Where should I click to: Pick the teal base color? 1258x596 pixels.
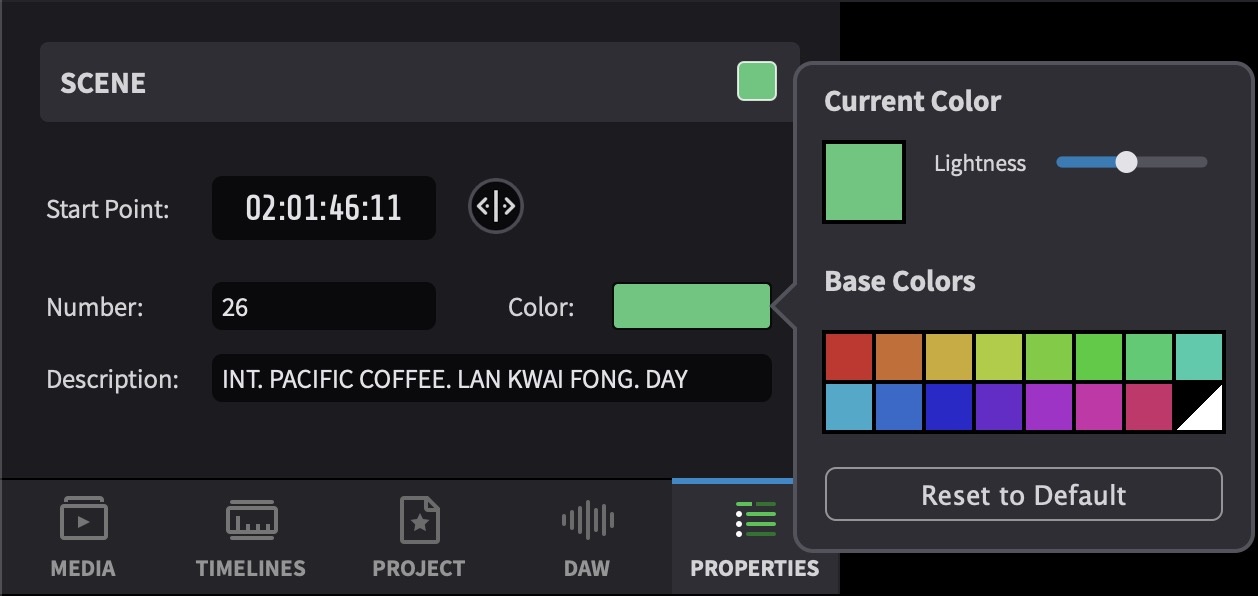[1199, 357]
